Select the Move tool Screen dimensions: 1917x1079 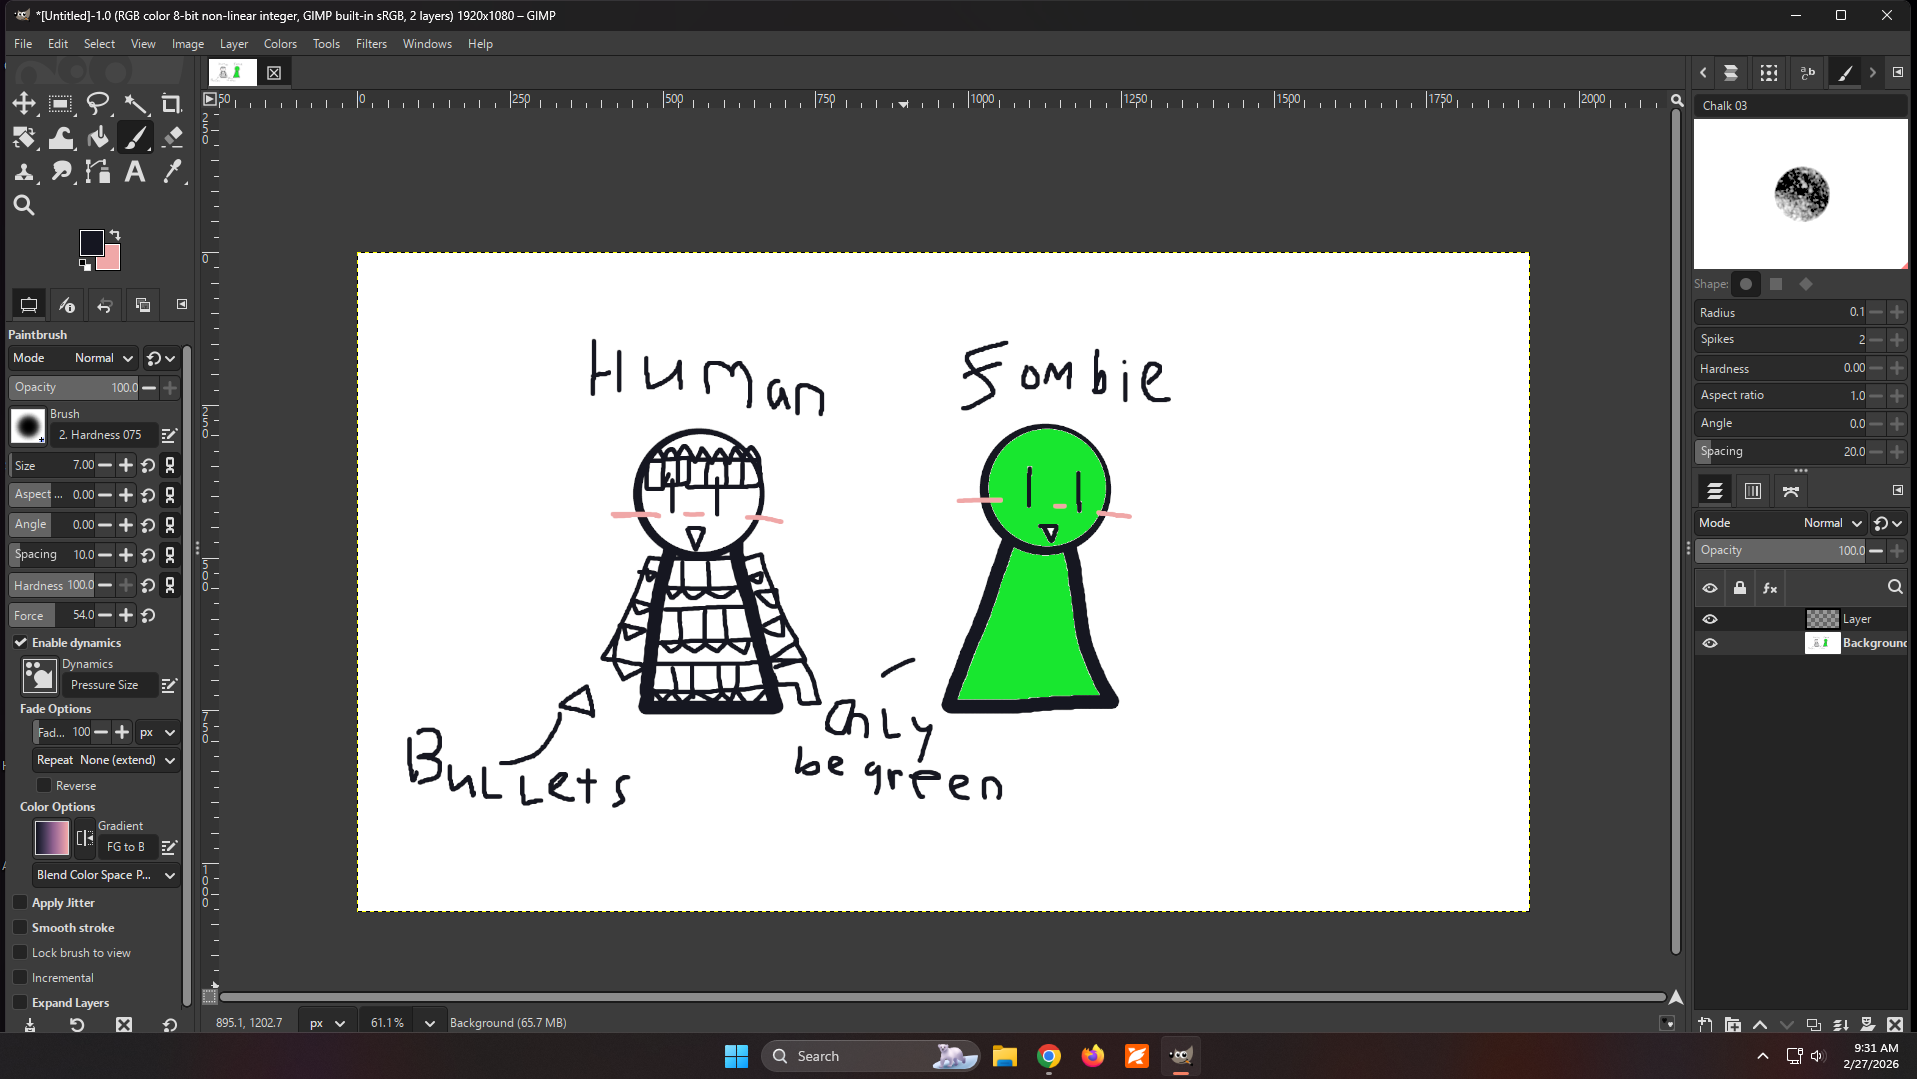coord(24,103)
